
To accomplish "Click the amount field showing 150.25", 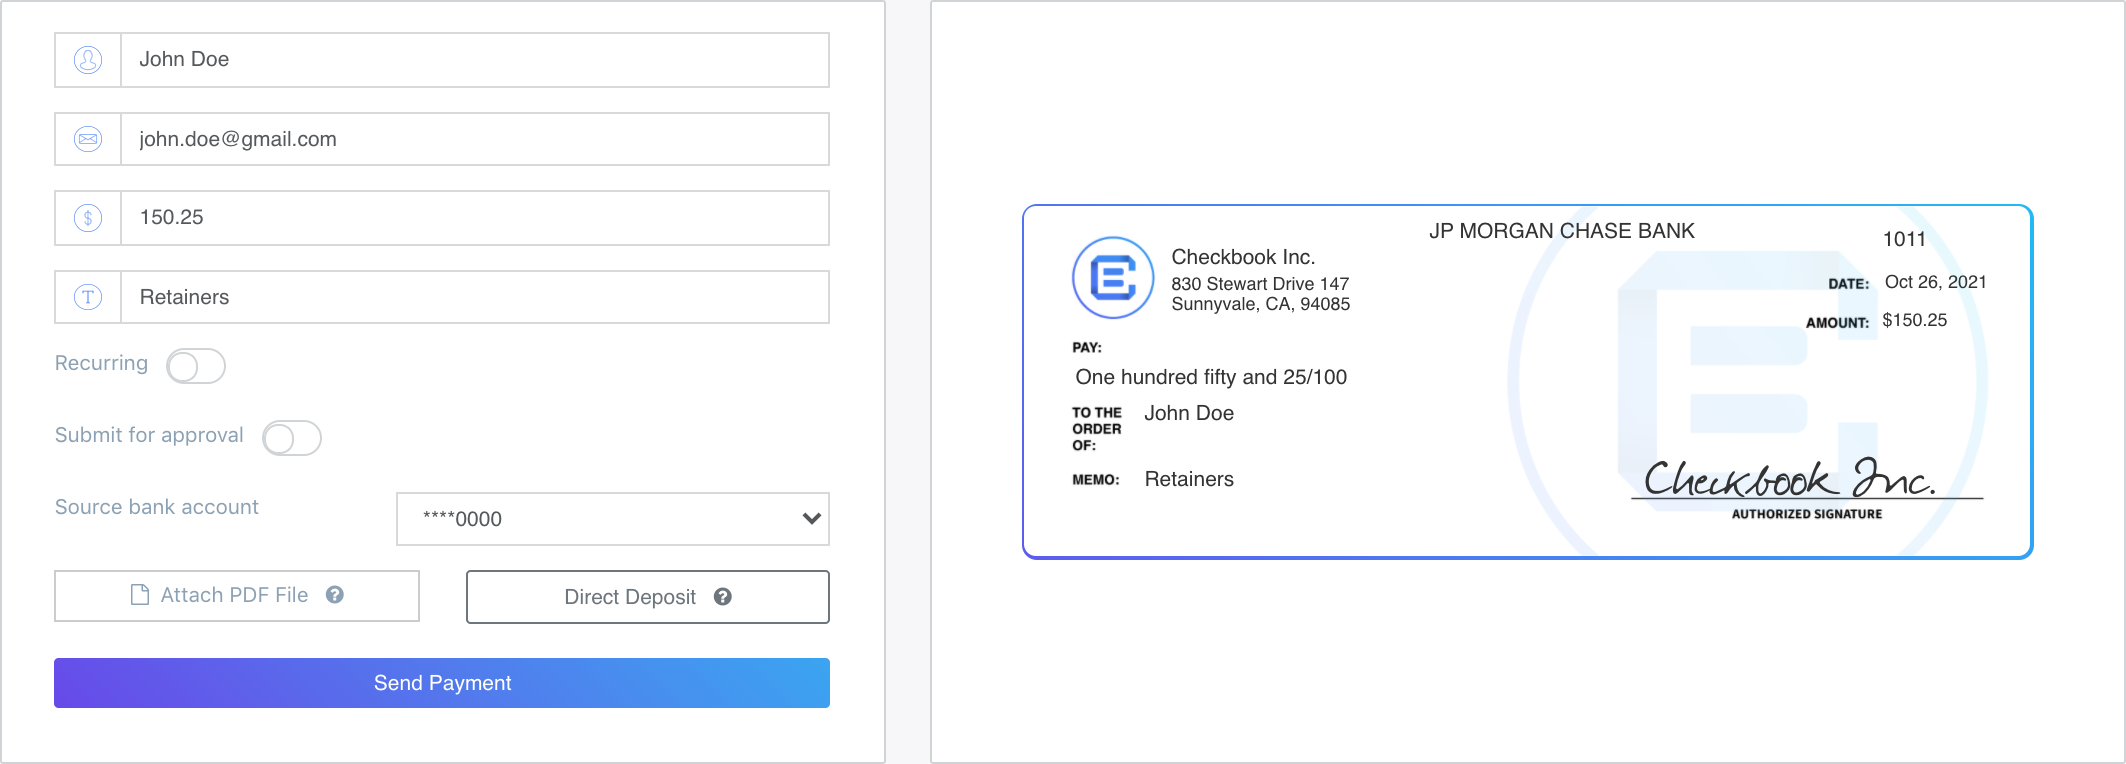I will point(475,218).
